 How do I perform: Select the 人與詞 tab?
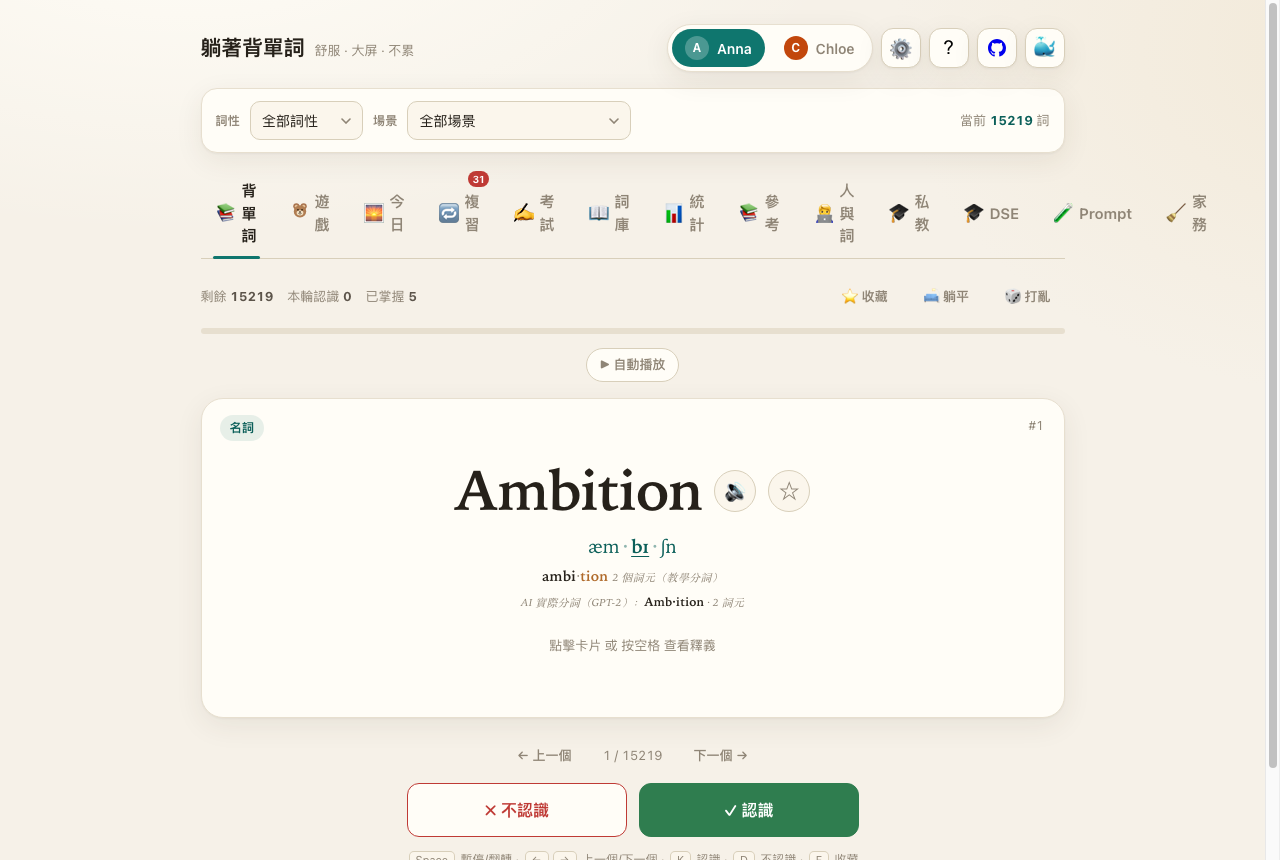click(x=836, y=213)
